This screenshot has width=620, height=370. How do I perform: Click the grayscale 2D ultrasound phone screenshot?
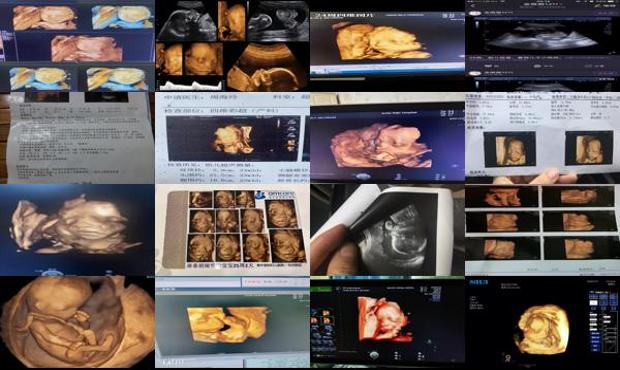pos(542,46)
